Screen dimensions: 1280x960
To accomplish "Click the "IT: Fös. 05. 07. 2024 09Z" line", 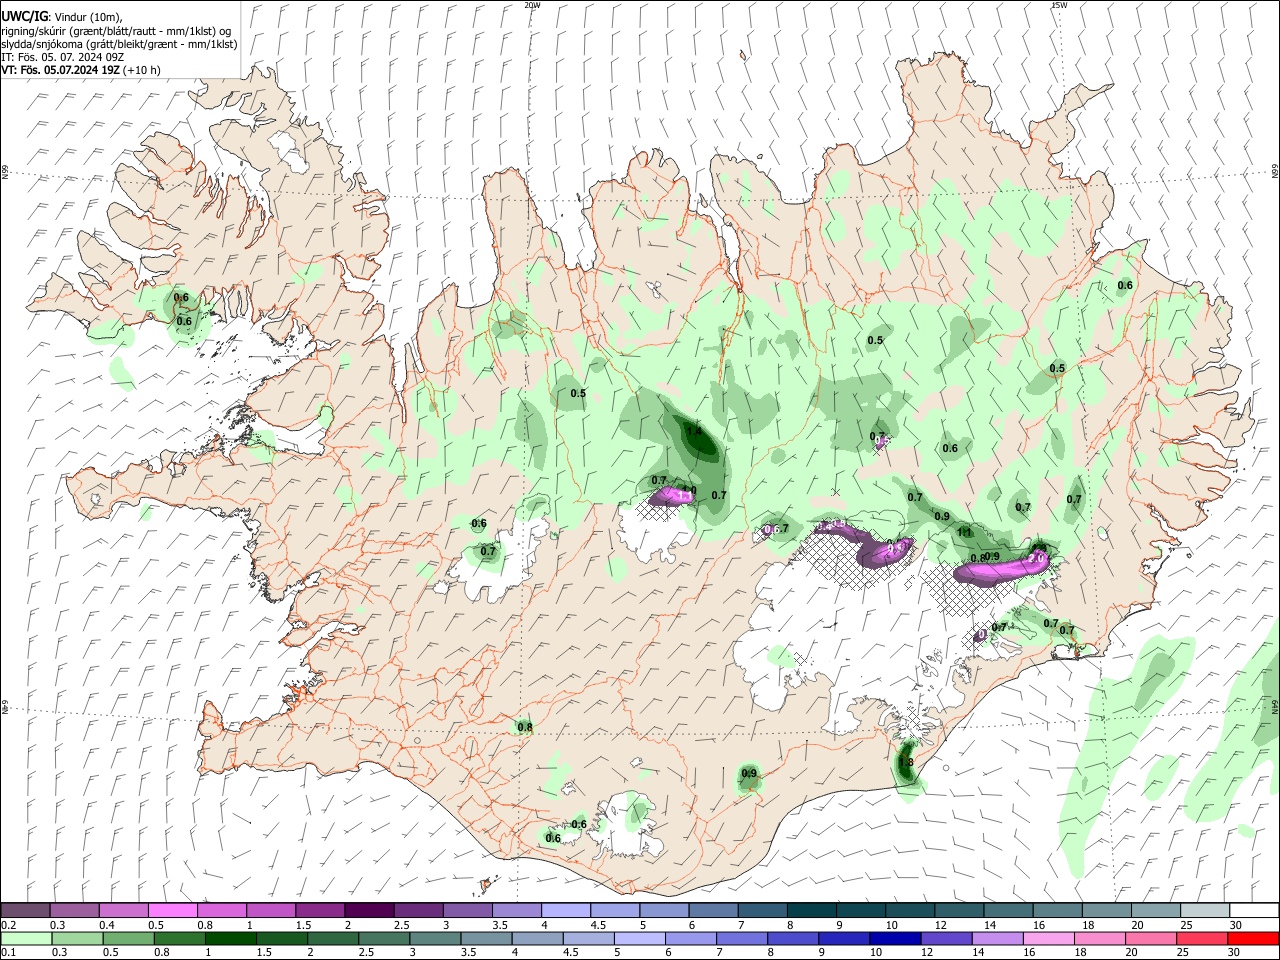I will coord(62,57).
